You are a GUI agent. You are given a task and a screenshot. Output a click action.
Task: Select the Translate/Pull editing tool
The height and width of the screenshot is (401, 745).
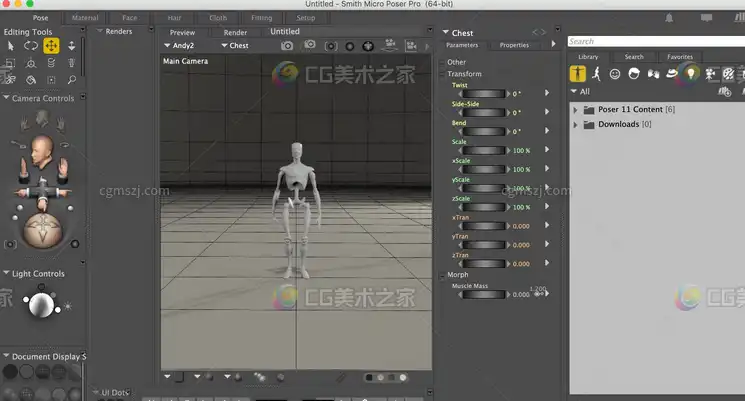(x=50, y=46)
